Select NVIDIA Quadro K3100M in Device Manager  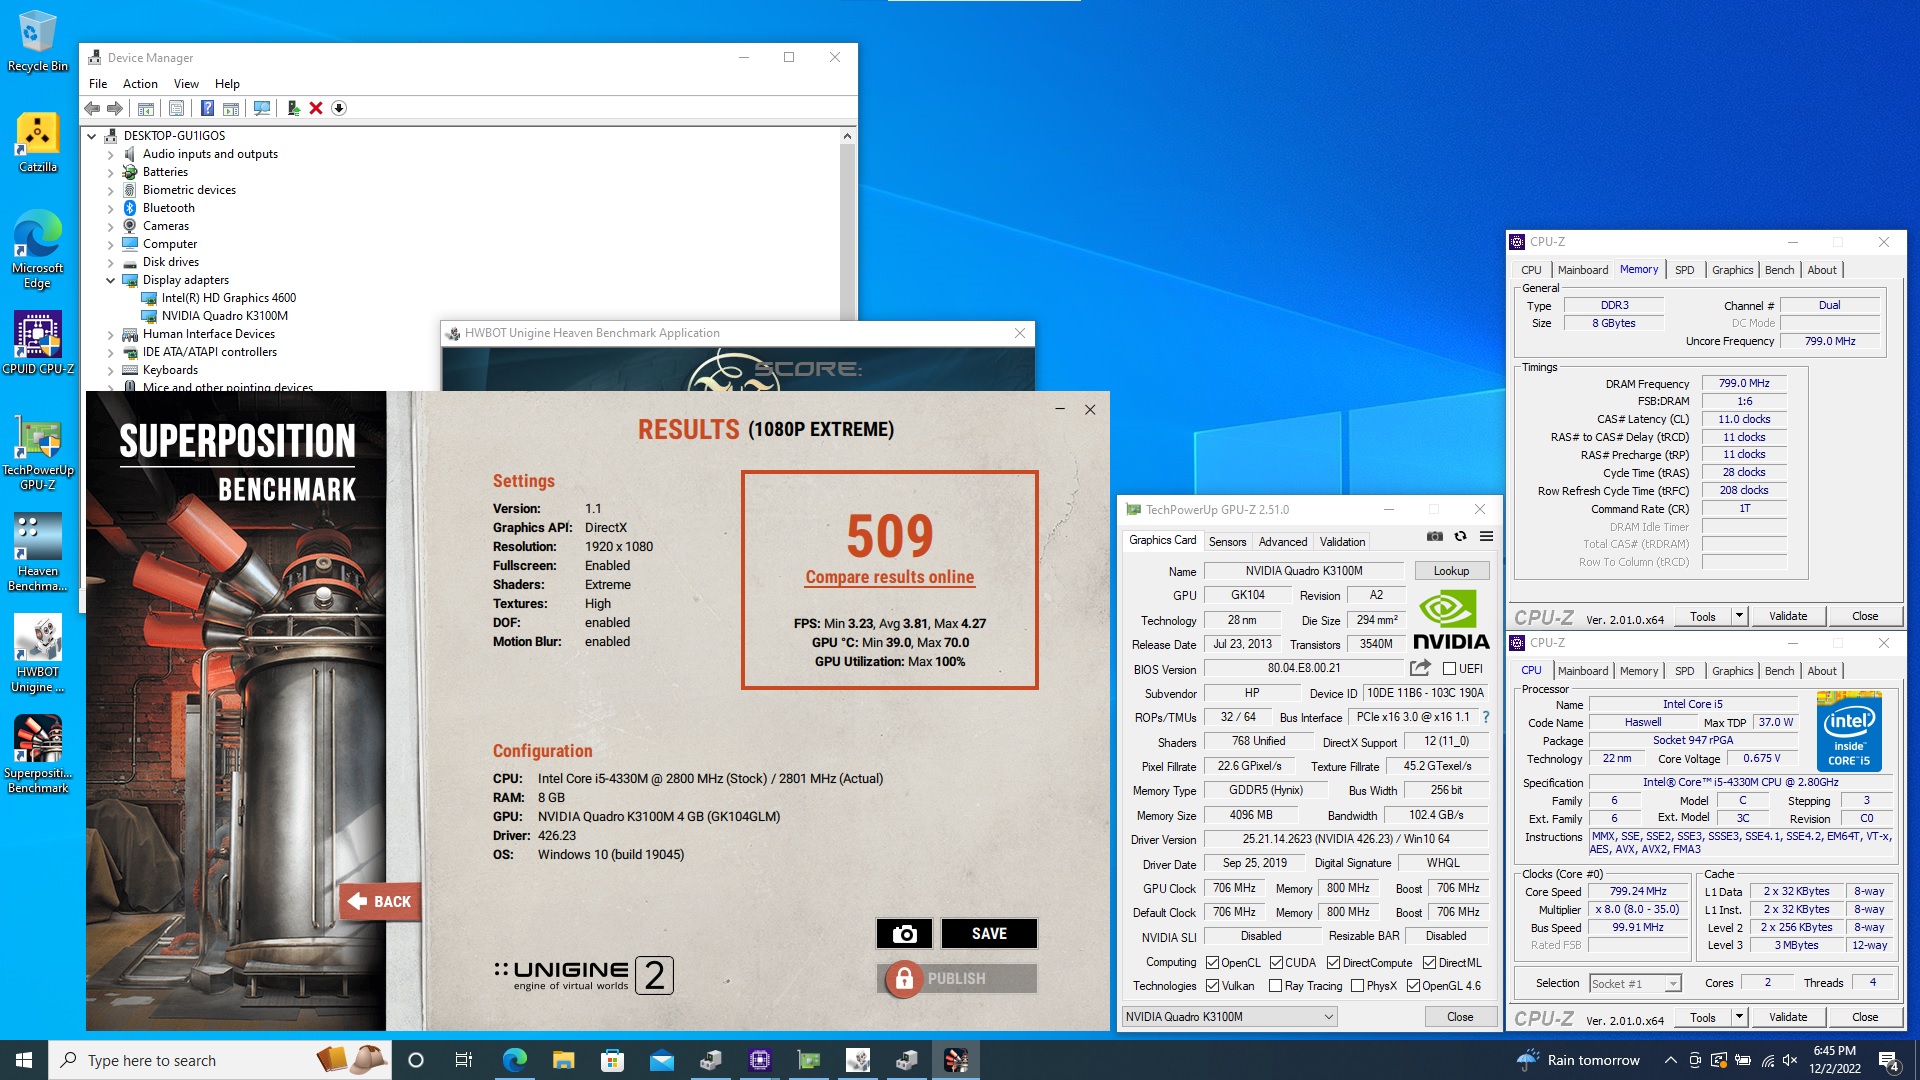[224, 316]
